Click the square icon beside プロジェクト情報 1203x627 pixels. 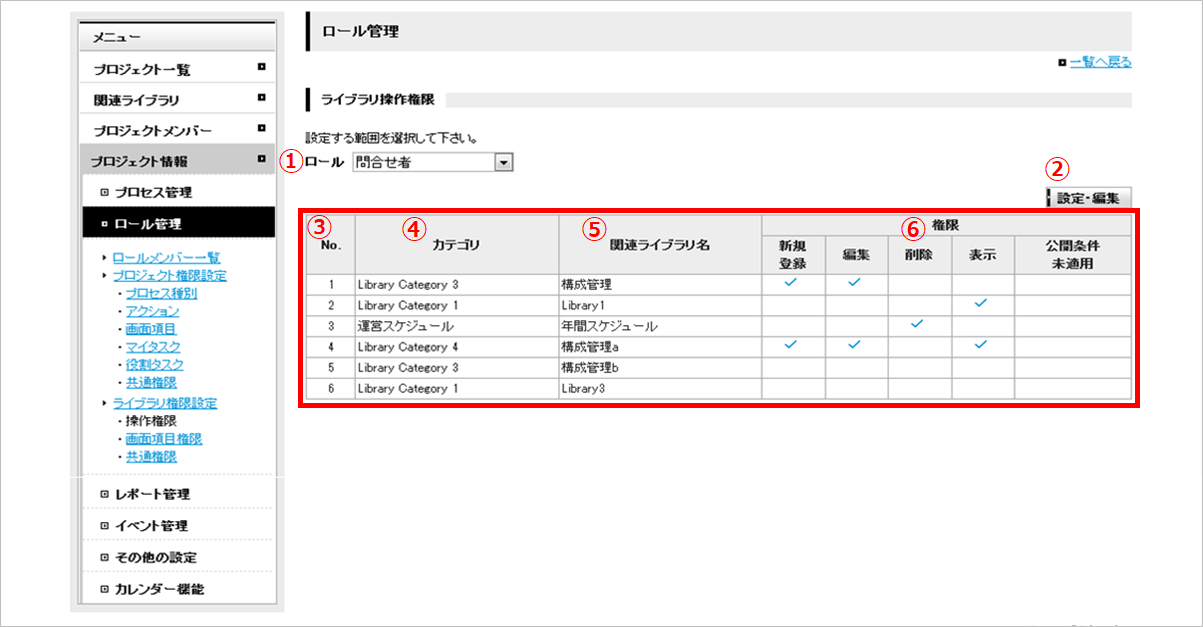tap(261, 158)
